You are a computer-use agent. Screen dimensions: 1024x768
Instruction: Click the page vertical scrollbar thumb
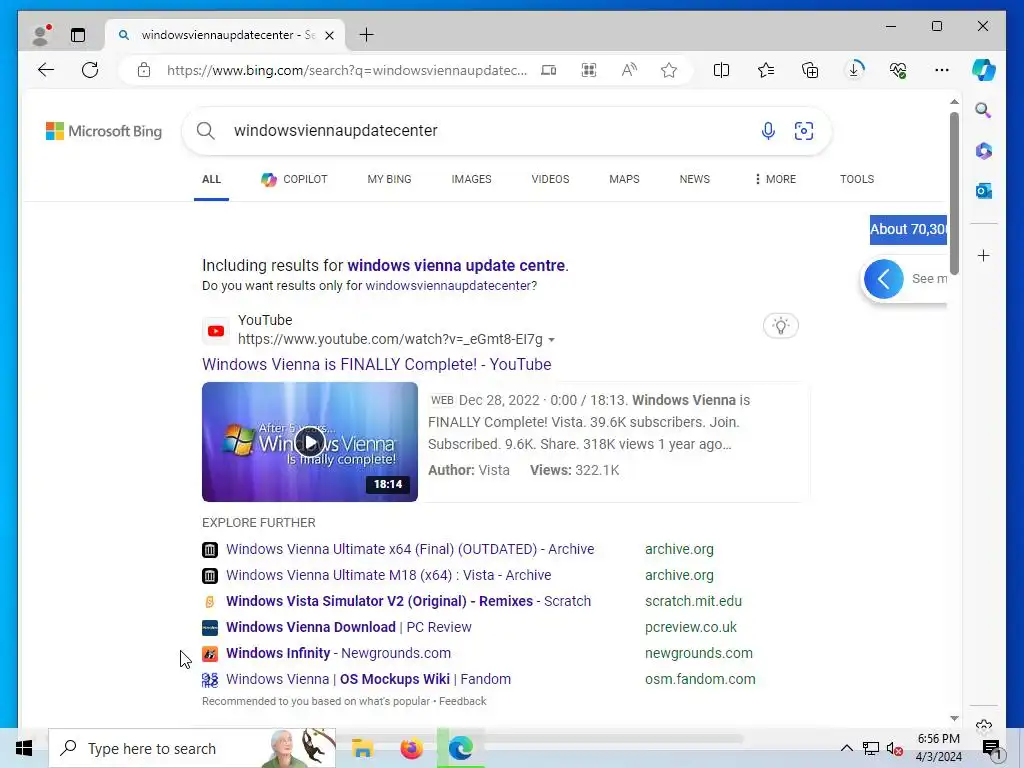click(954, 193)
